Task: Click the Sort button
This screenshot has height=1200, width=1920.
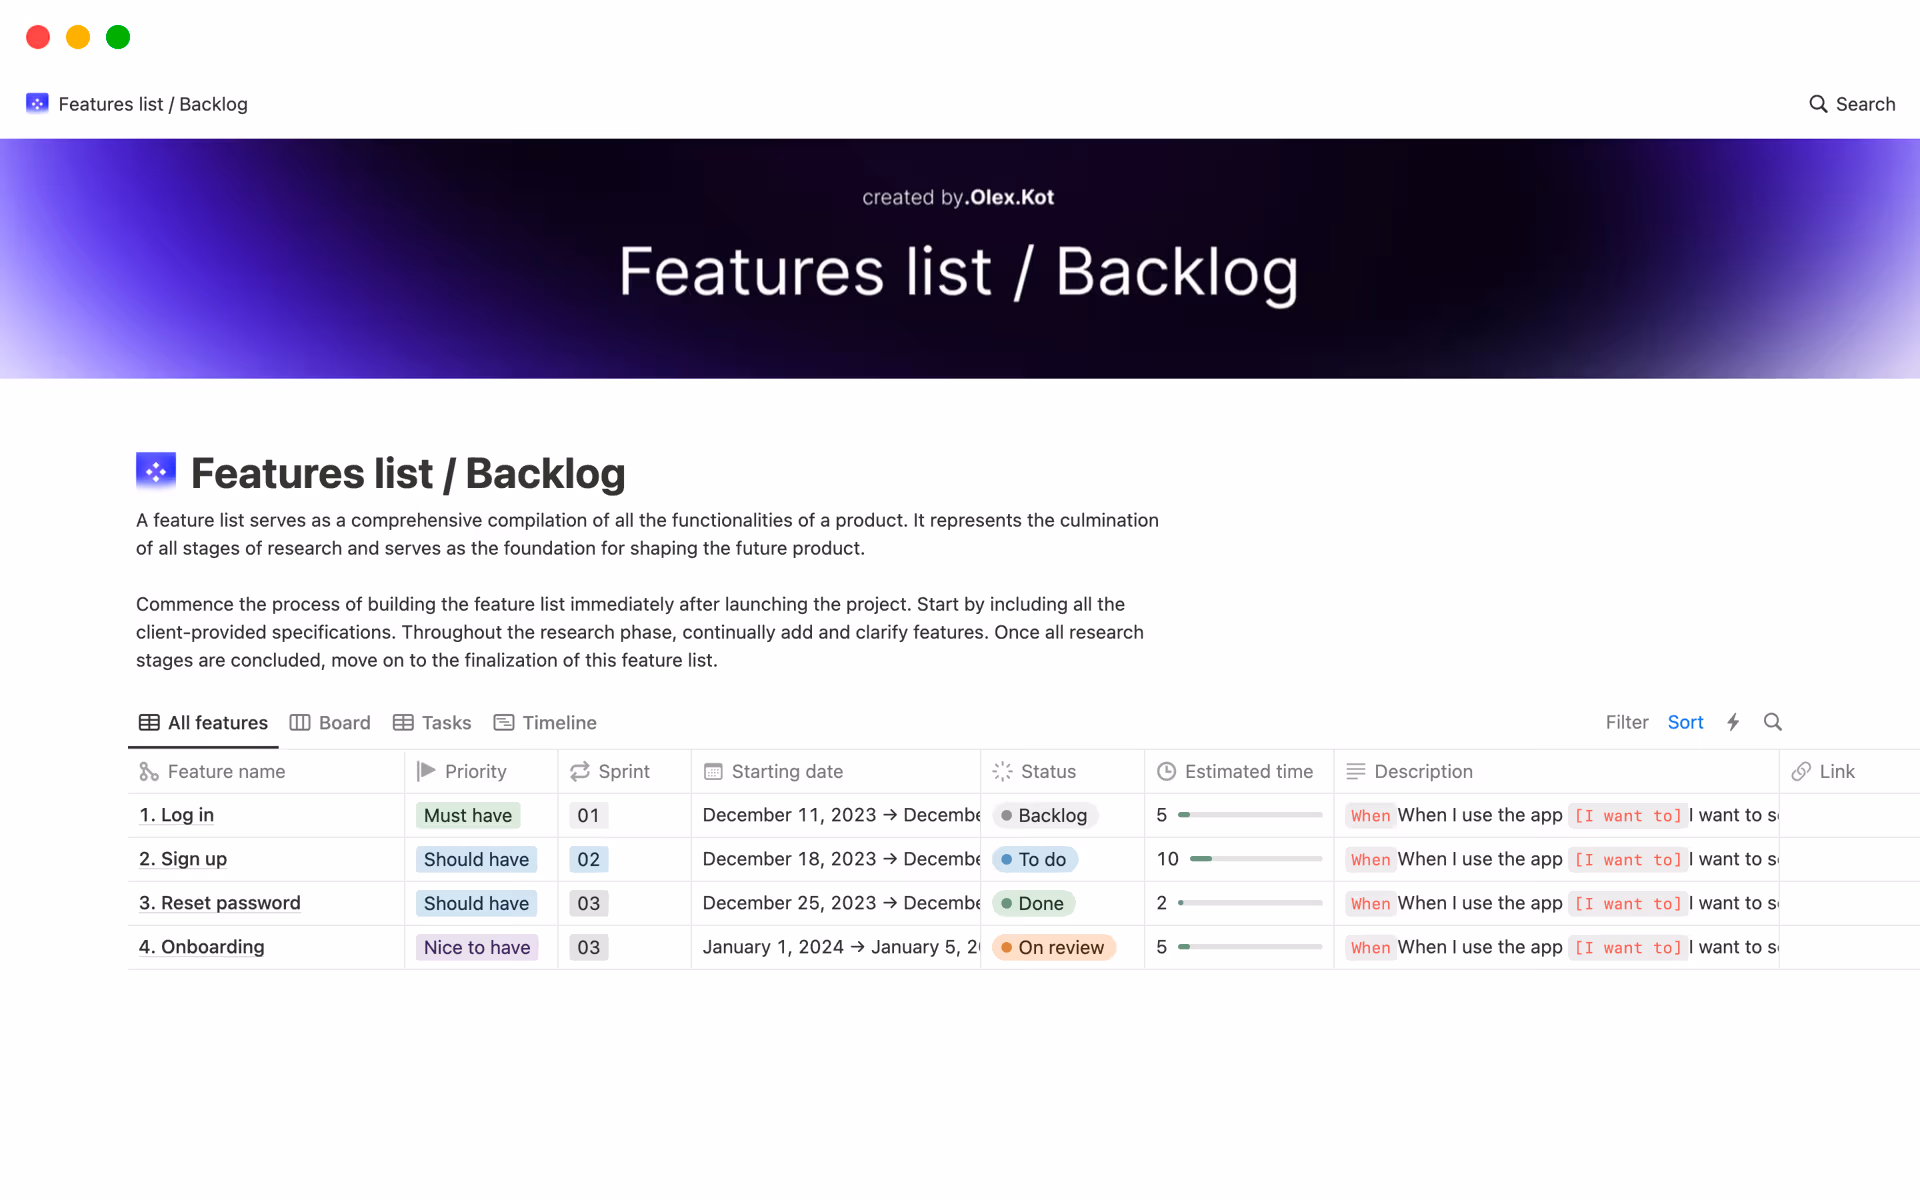Action: [x=1685, y=722]
